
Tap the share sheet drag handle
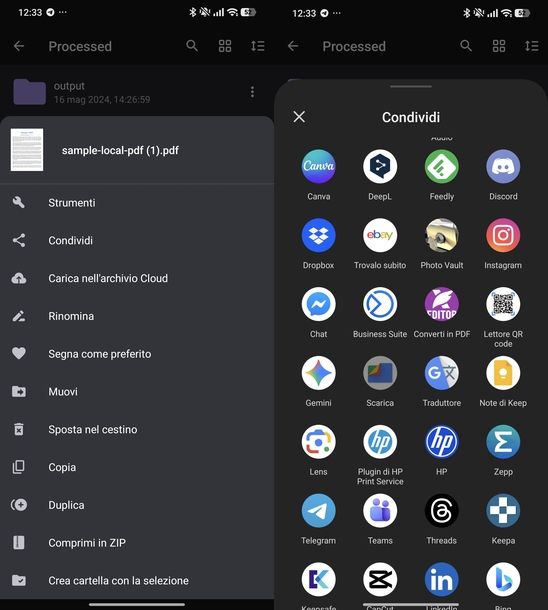pyautogui.click(x=411, y=86)
